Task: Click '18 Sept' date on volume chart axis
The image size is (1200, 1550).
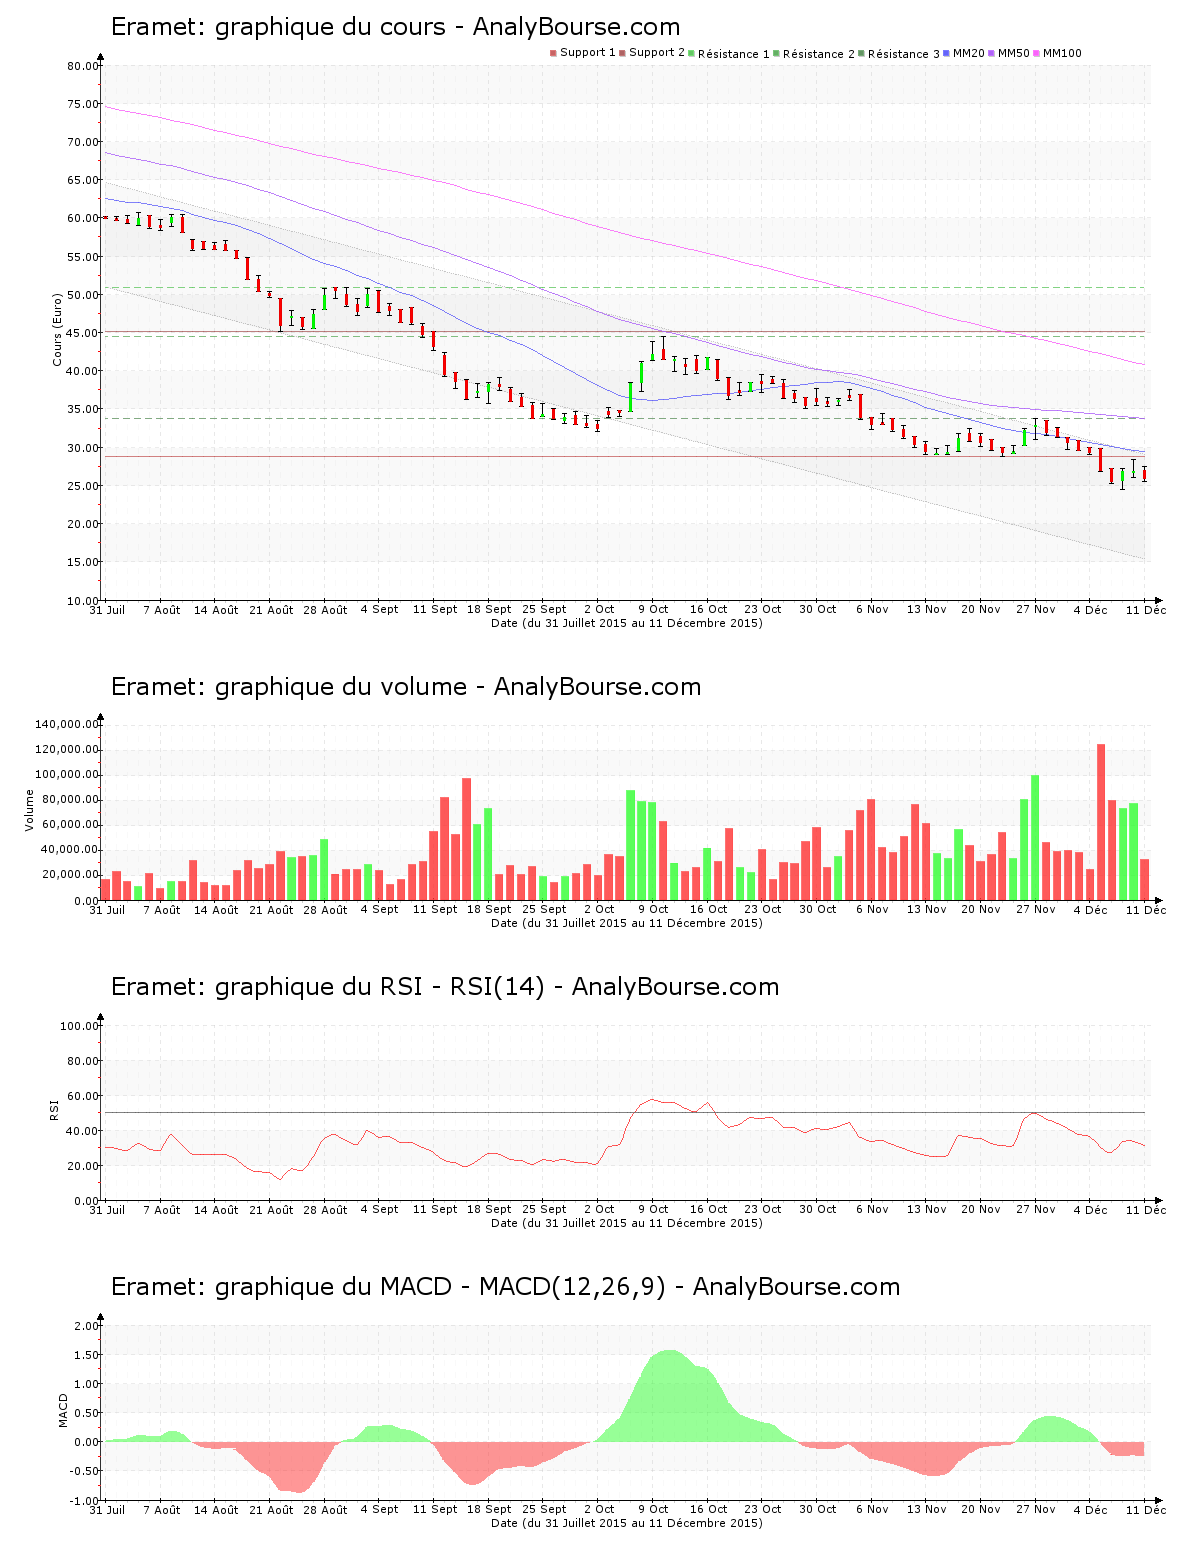Action: click(x=489, y=909)
